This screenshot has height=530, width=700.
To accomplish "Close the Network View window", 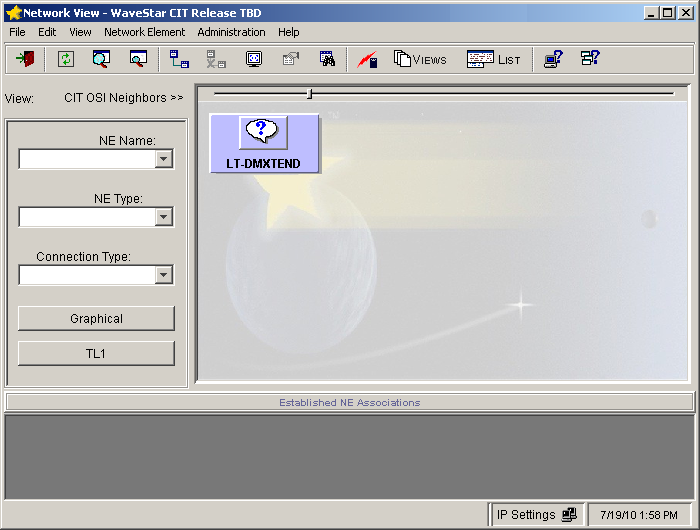I will tap(685, 13).
